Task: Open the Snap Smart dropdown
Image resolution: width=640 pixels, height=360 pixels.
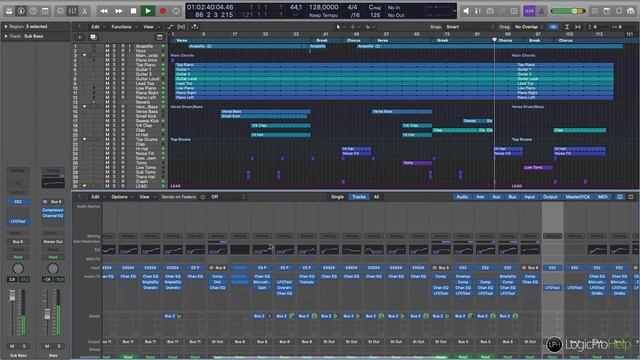Action: (x=470, y=27)
